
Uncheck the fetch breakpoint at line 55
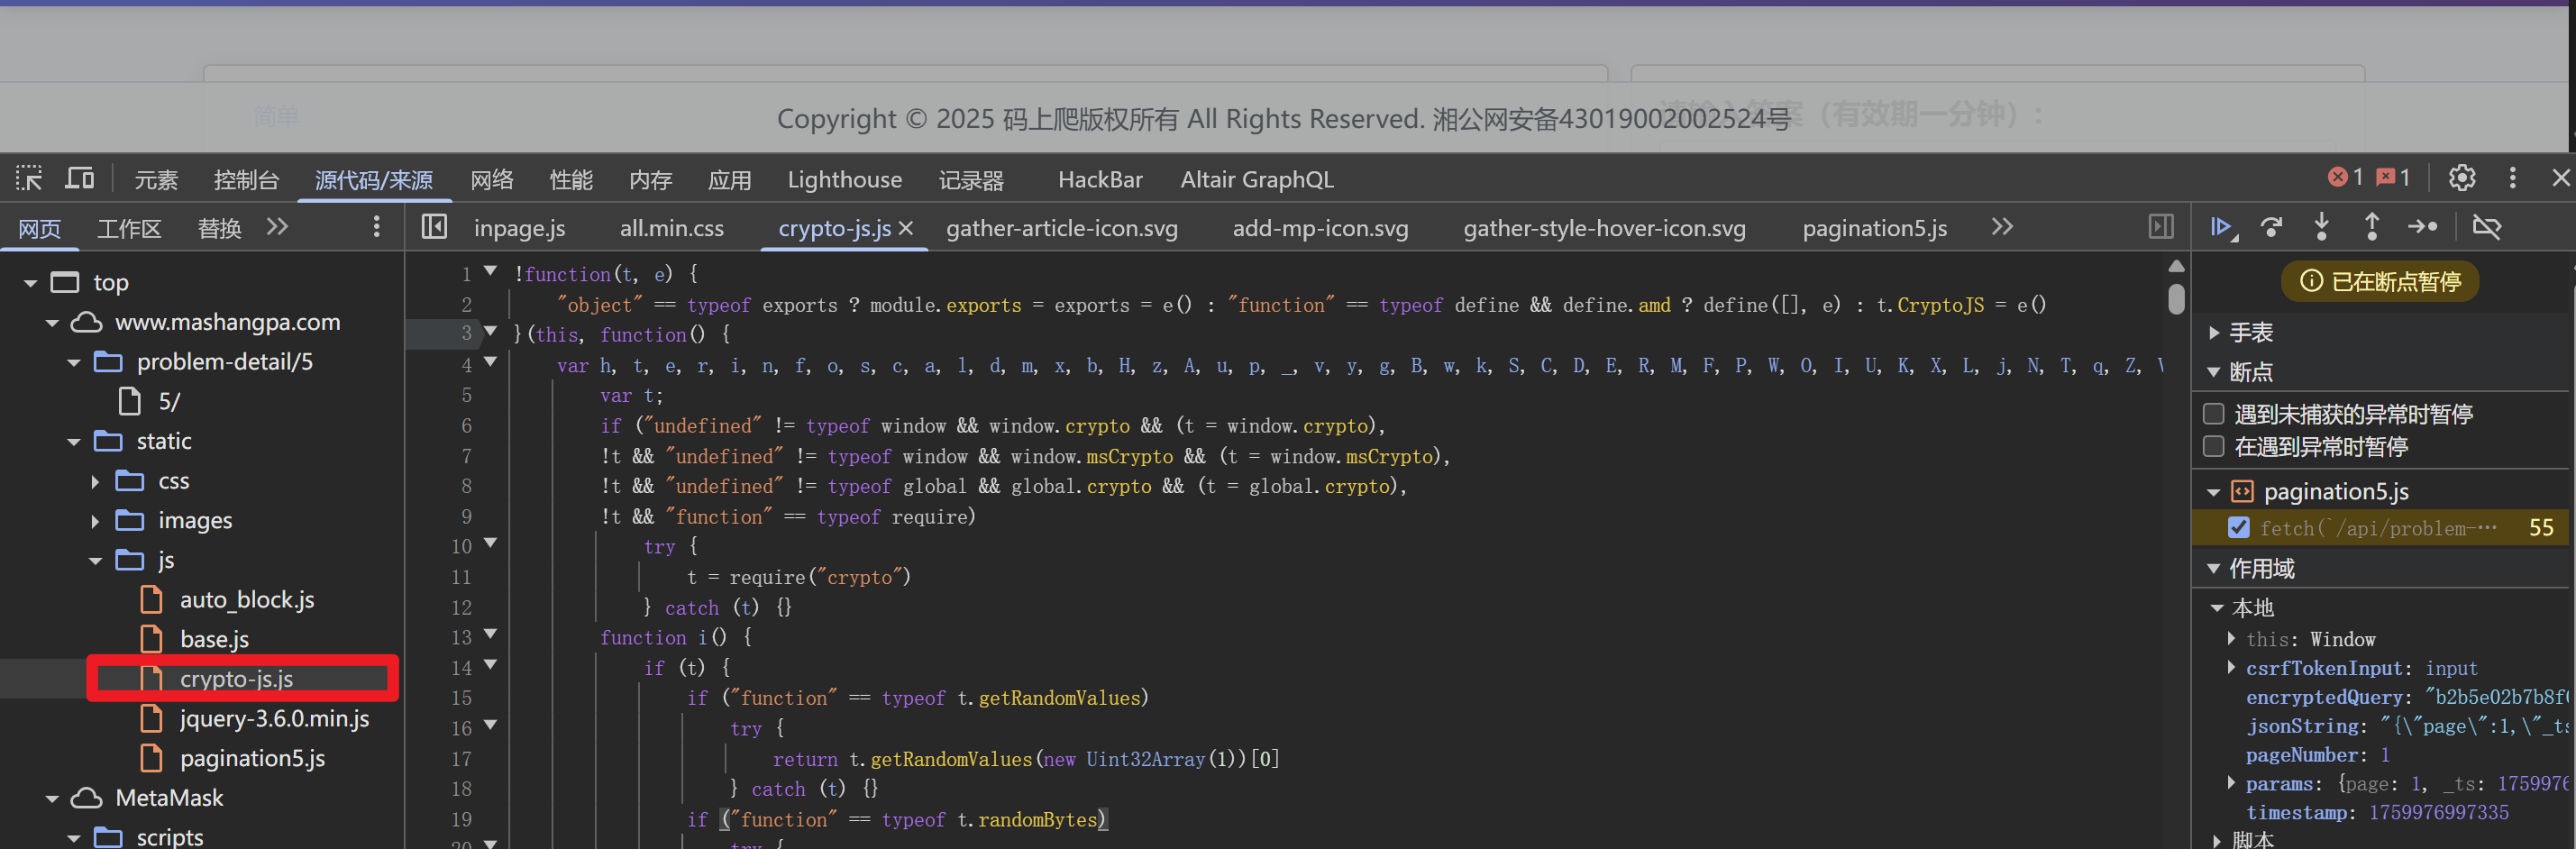coord(2239,528)
